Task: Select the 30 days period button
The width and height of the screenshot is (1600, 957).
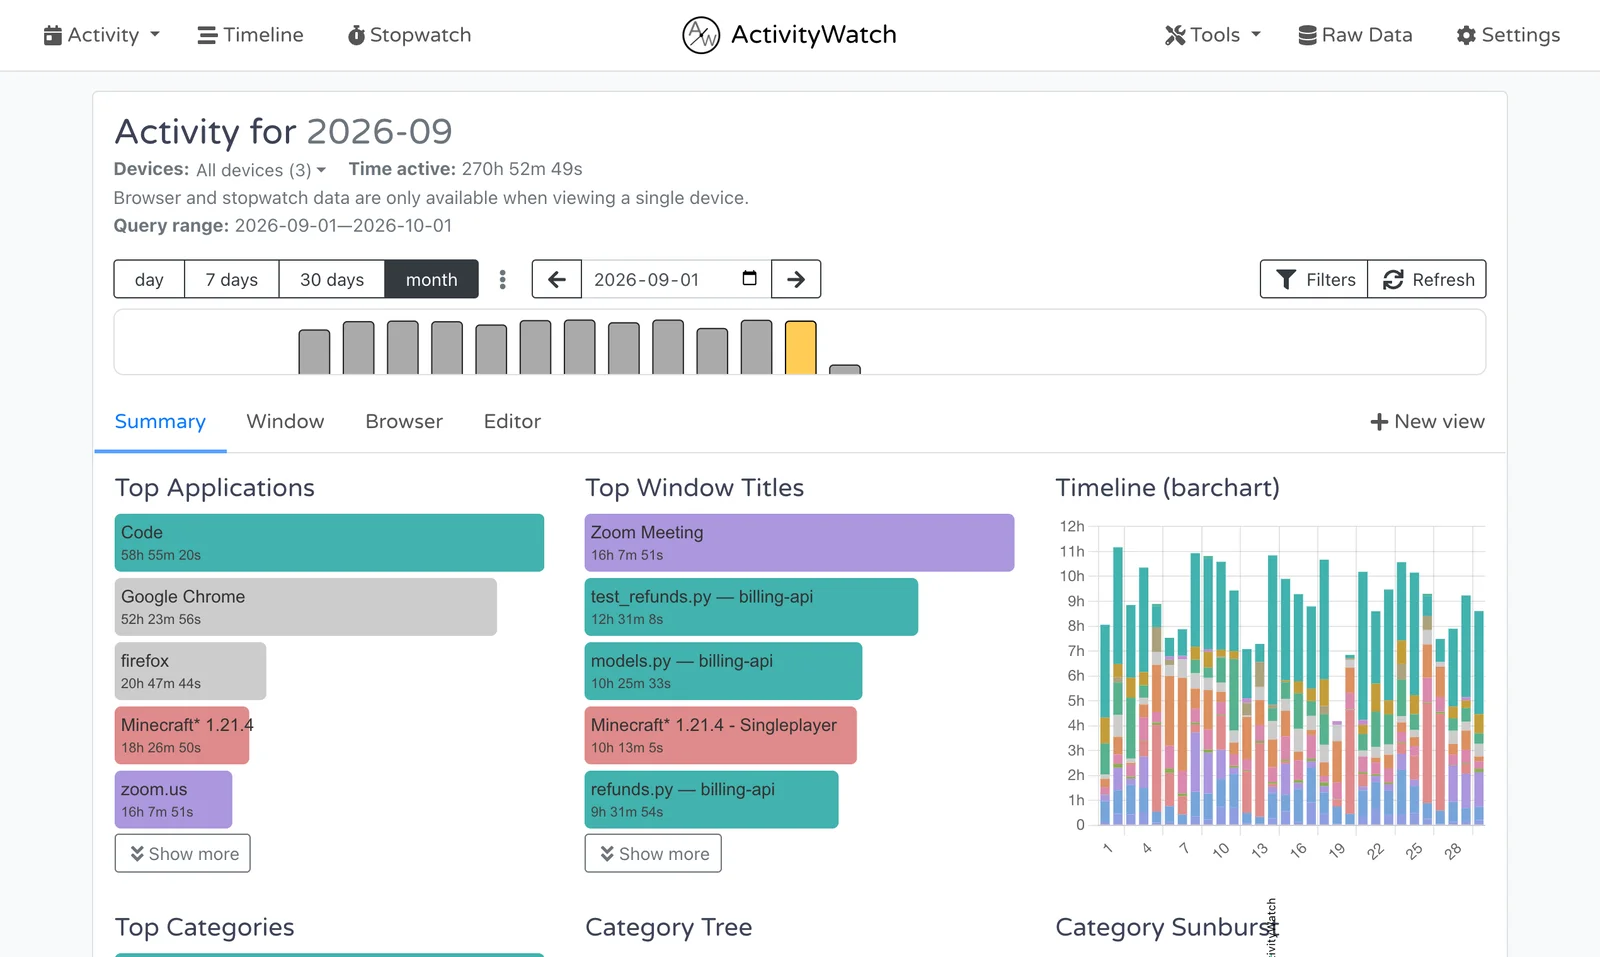Action: (x=332, y=279)
